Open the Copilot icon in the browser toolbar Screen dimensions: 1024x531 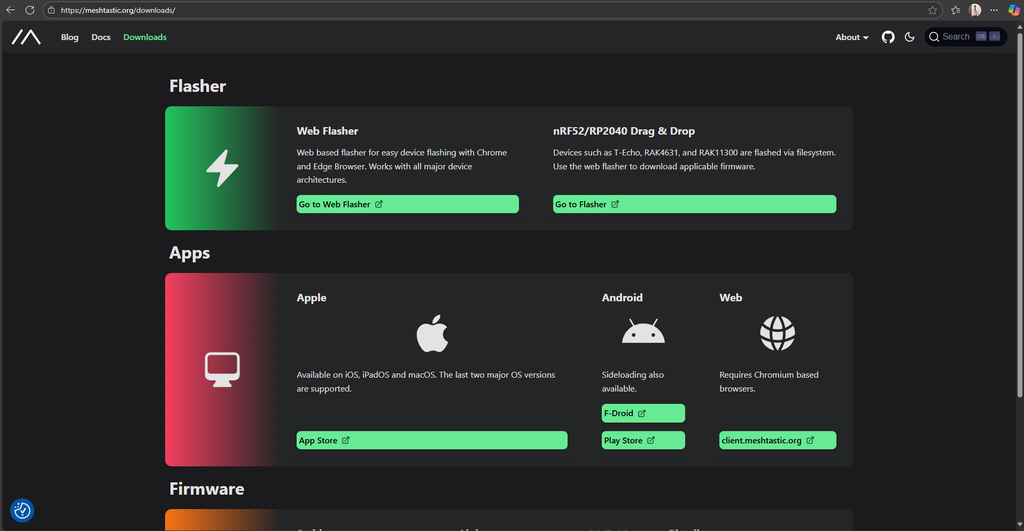[1014, 10]
